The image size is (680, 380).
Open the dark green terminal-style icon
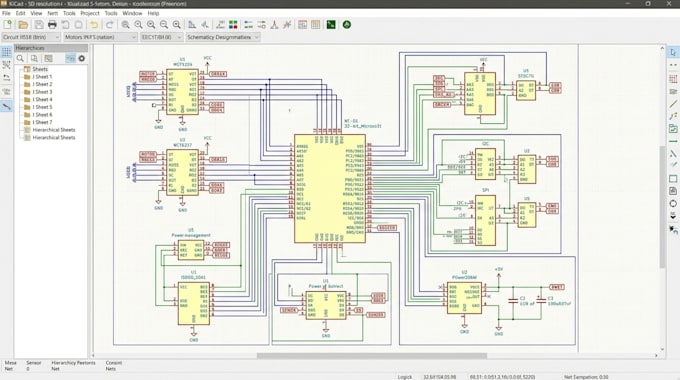pyautogui.click(x=331, y=25)
